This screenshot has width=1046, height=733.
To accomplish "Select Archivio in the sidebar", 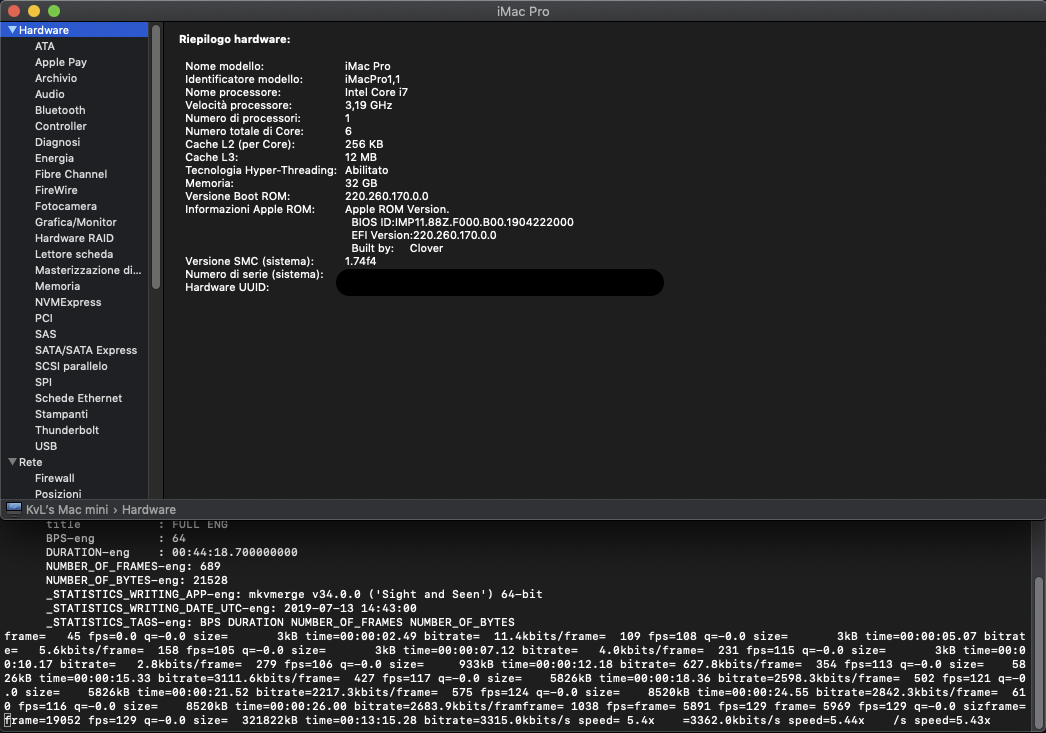I will [56, 78].
